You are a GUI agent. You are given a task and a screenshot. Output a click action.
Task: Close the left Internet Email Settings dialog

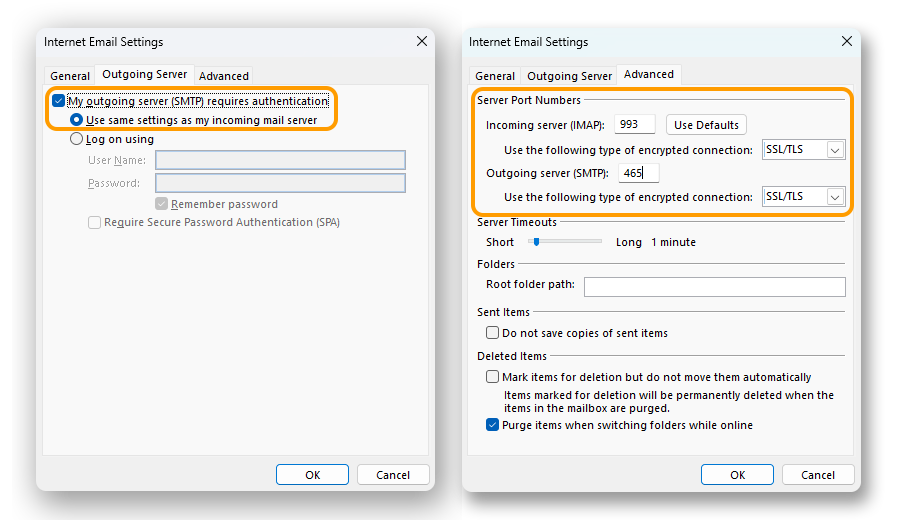click(x=421, y=42)
